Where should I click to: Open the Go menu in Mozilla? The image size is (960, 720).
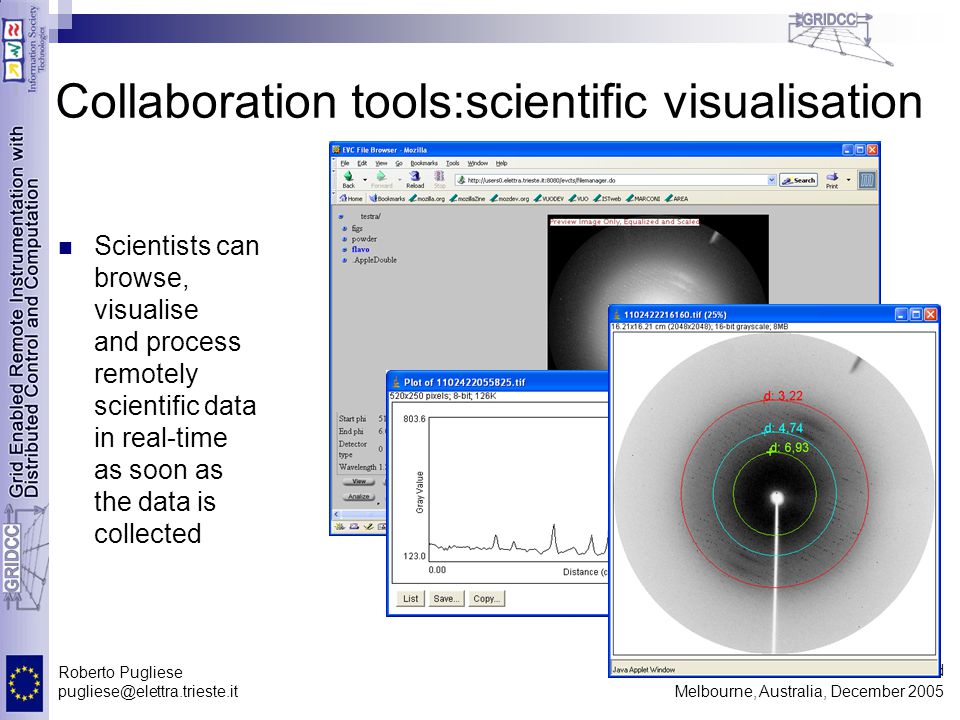(399, 163)
